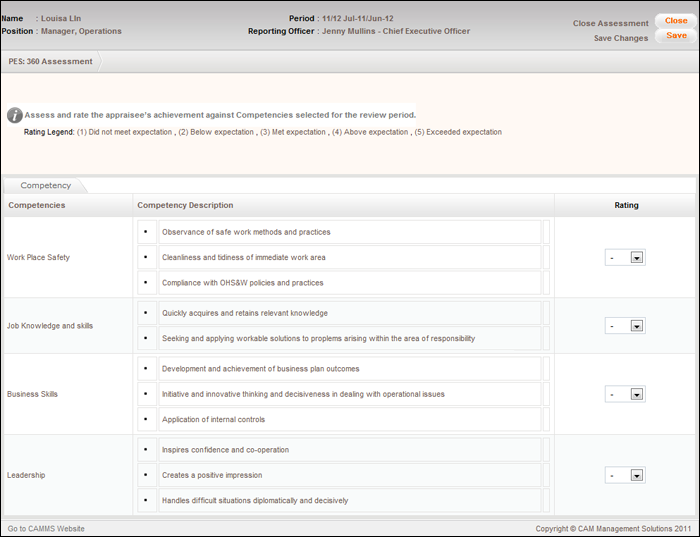Click 'Application of internal controls' description field

[x=349, y=419]
